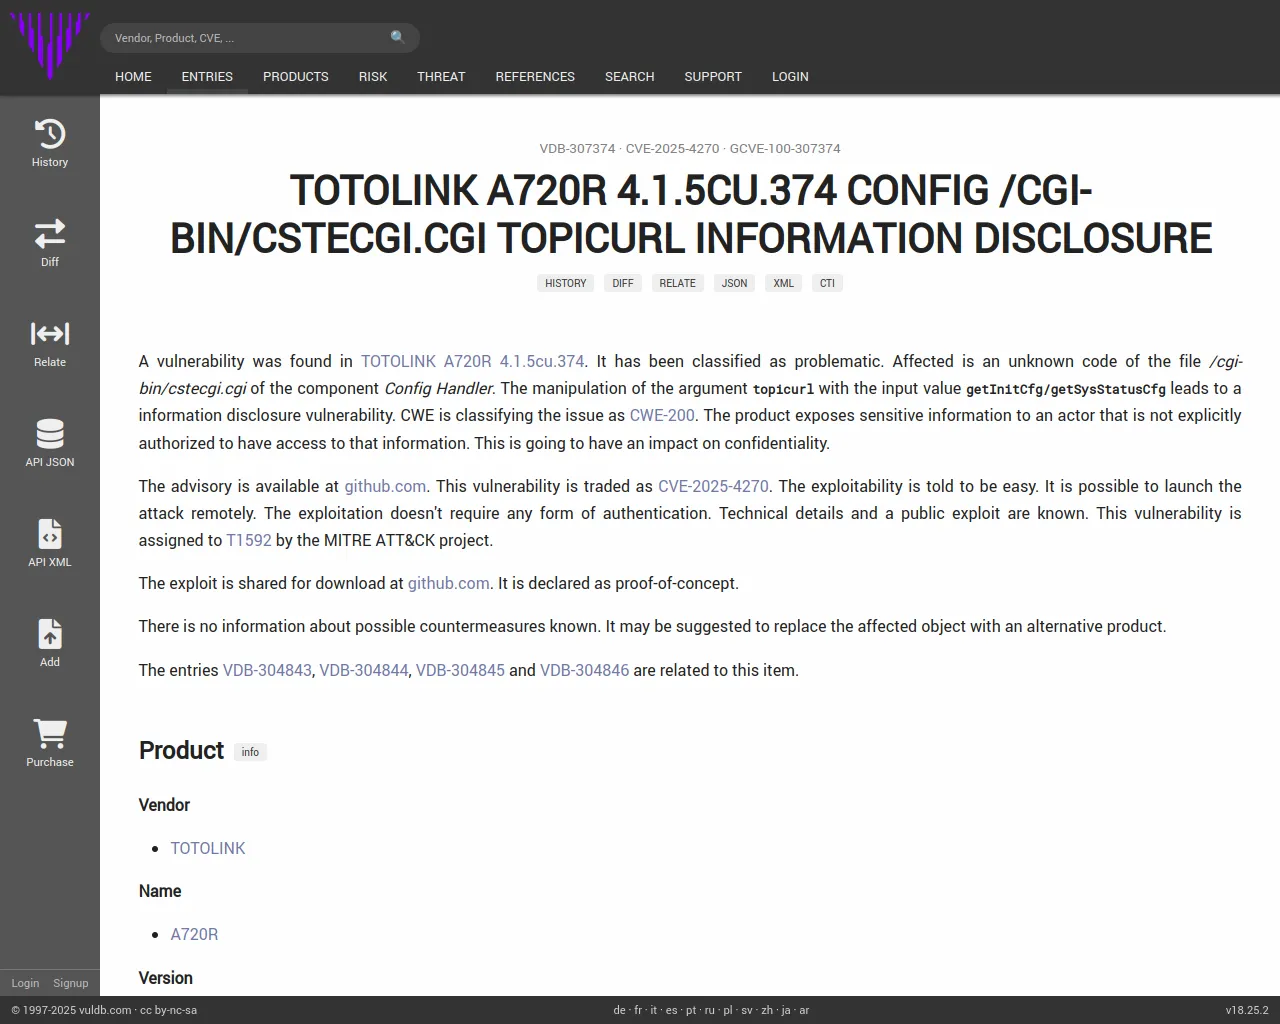Open the API JSON database icon
The image size is (1280, 1024).
point(50,444)
